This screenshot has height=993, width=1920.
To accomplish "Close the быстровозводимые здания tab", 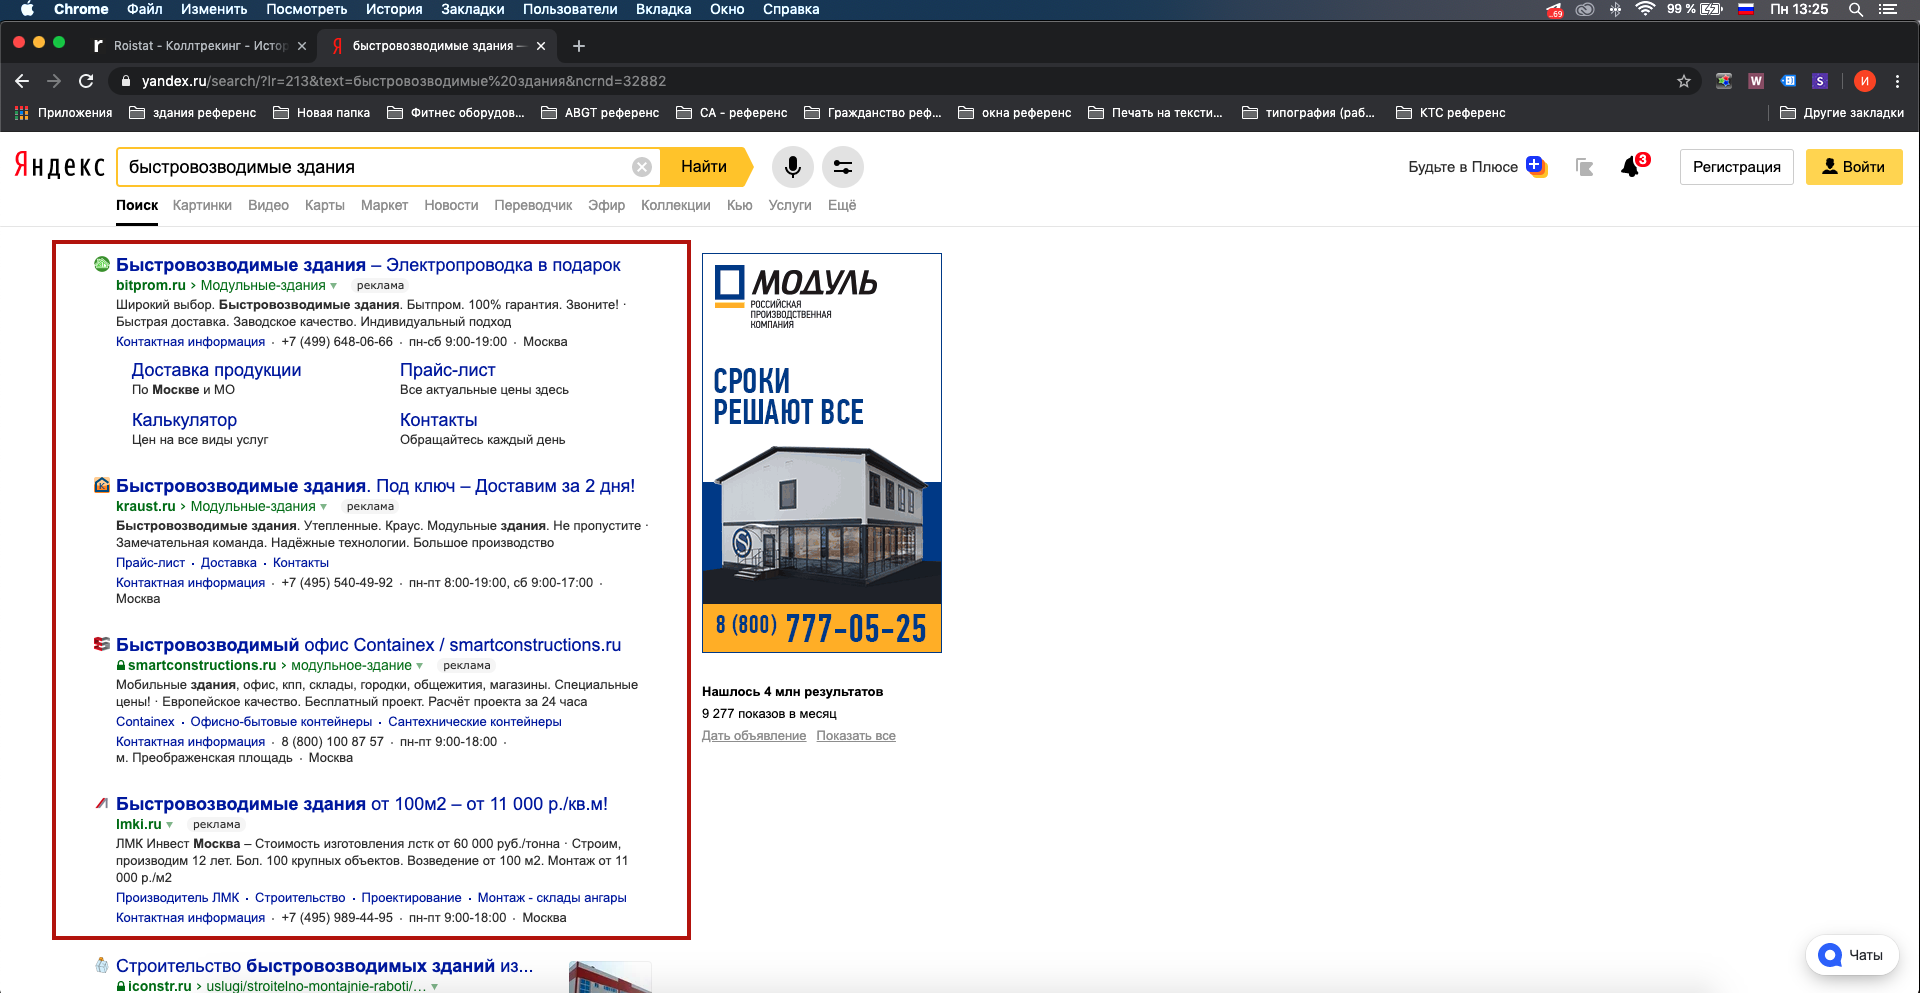I will point(541,46).
